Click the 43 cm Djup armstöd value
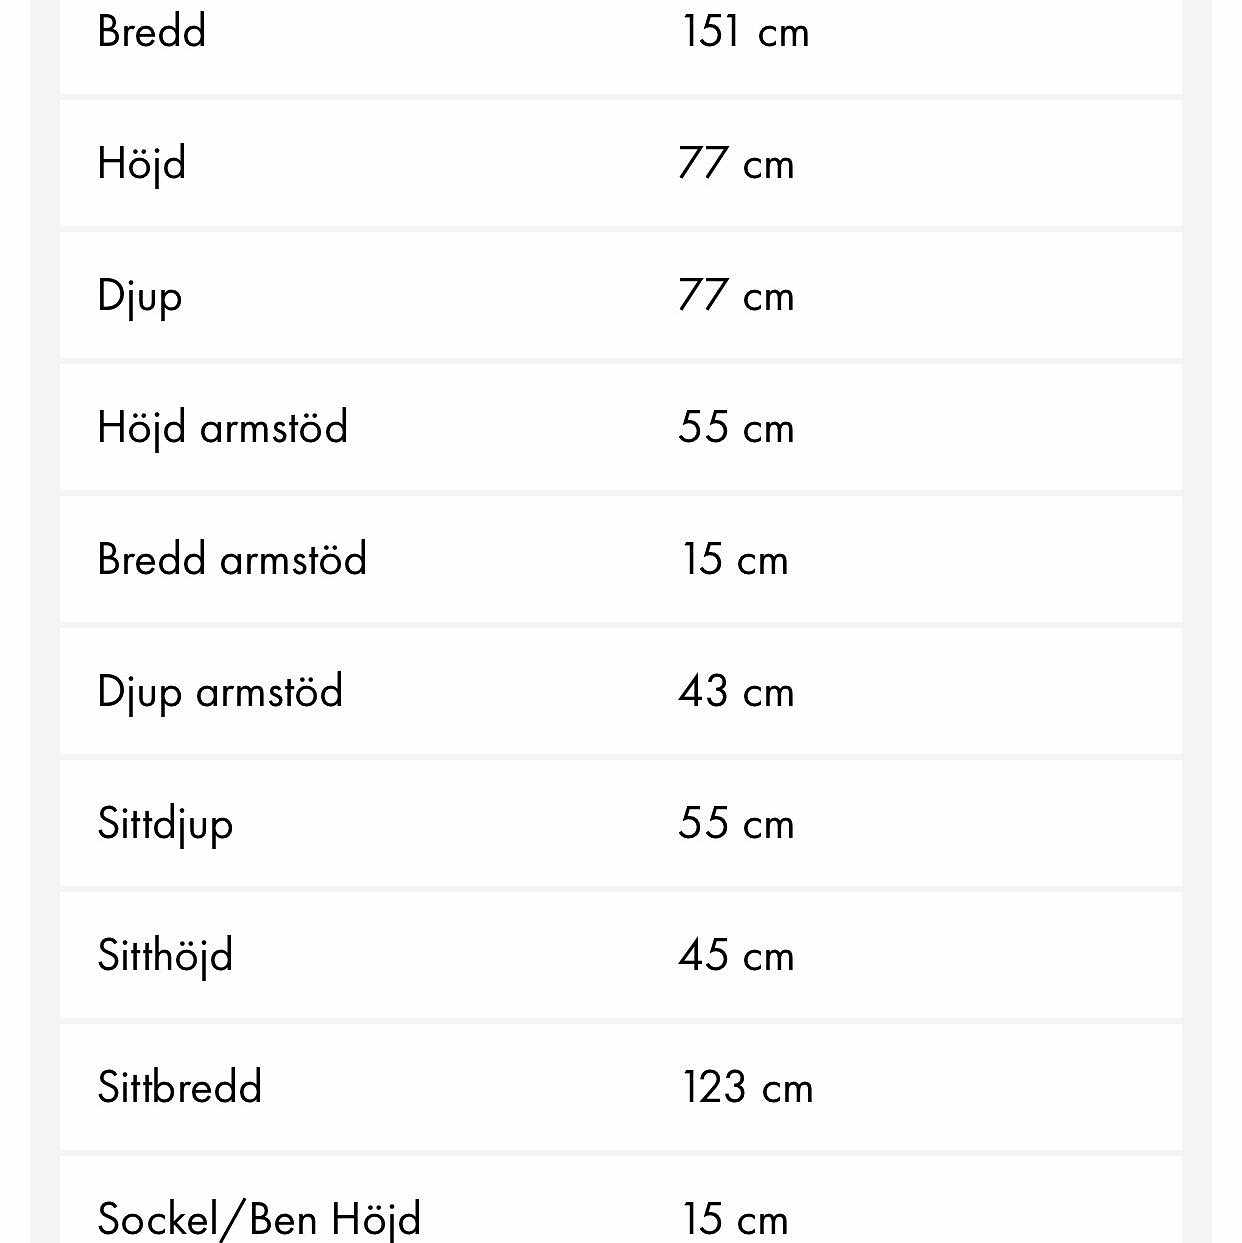The width and height of the screenshot is (1242, 1243). coord(736,691)
